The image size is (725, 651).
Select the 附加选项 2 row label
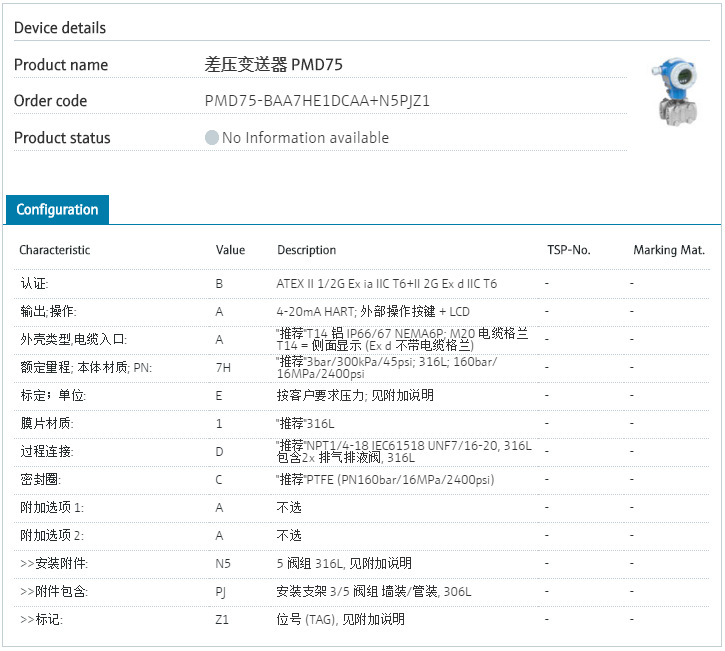[52, 536]
